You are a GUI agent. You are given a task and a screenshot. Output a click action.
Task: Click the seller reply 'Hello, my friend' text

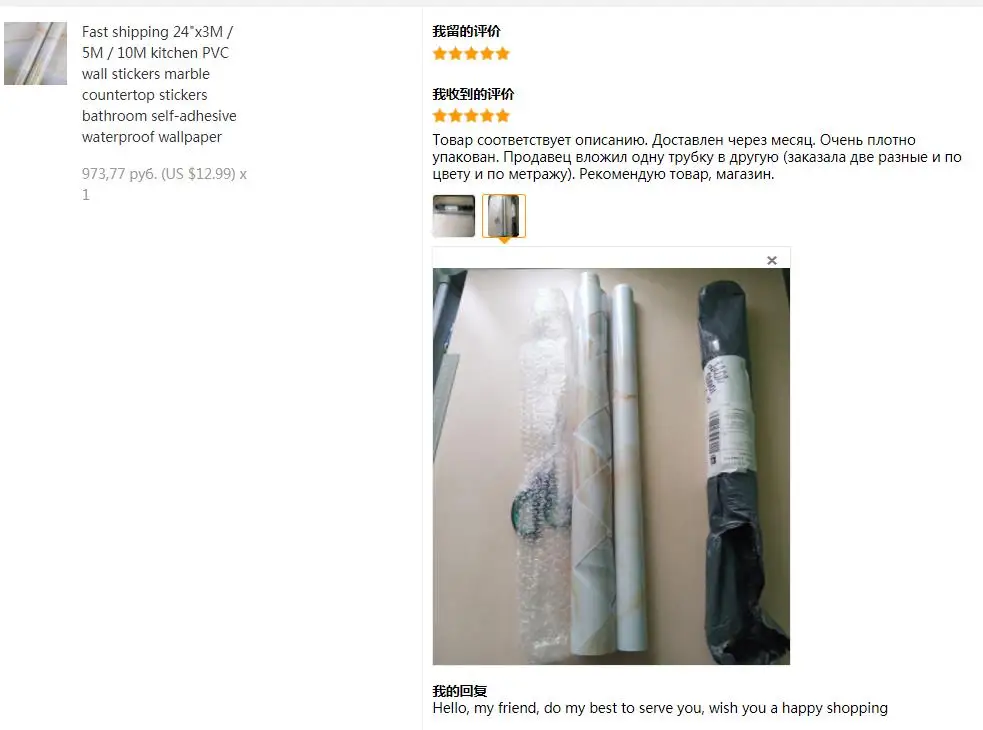(660, 708)
